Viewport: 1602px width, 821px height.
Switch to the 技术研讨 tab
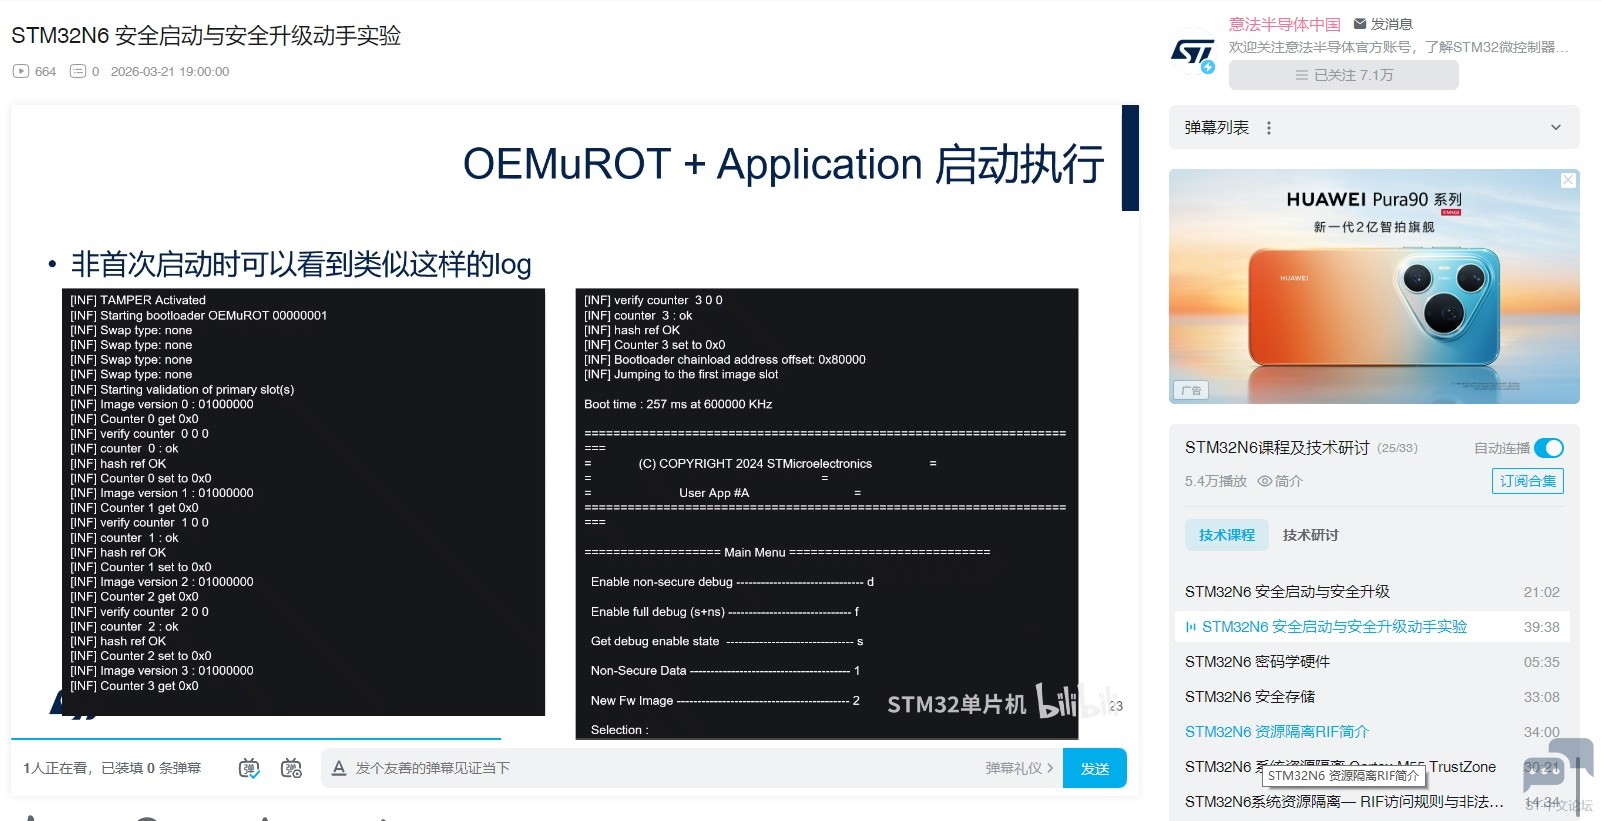click(1310, 535)
